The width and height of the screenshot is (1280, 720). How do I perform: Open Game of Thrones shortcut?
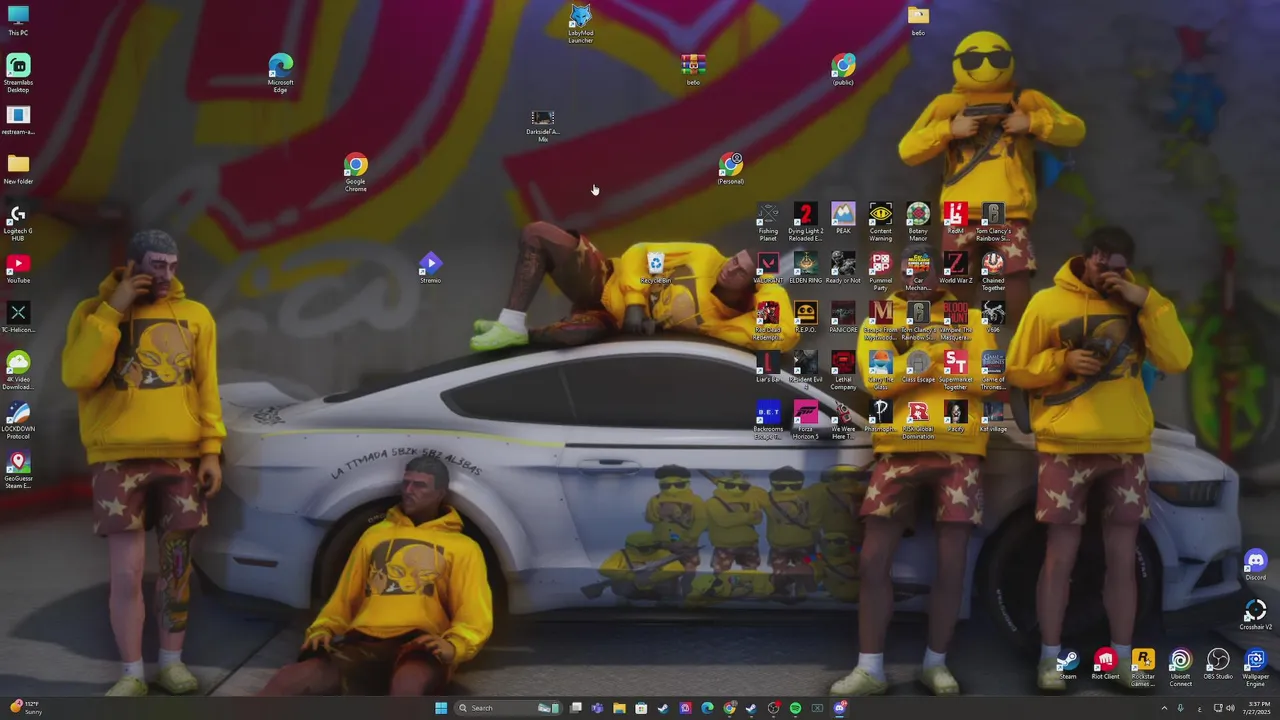click(993, 370)
